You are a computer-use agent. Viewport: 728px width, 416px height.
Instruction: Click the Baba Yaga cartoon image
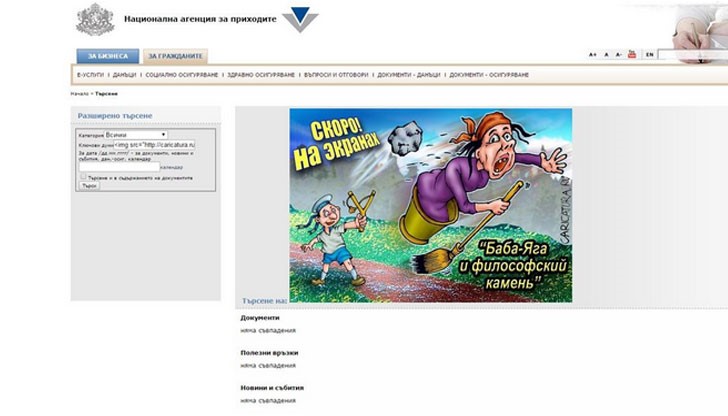[430, 205]
